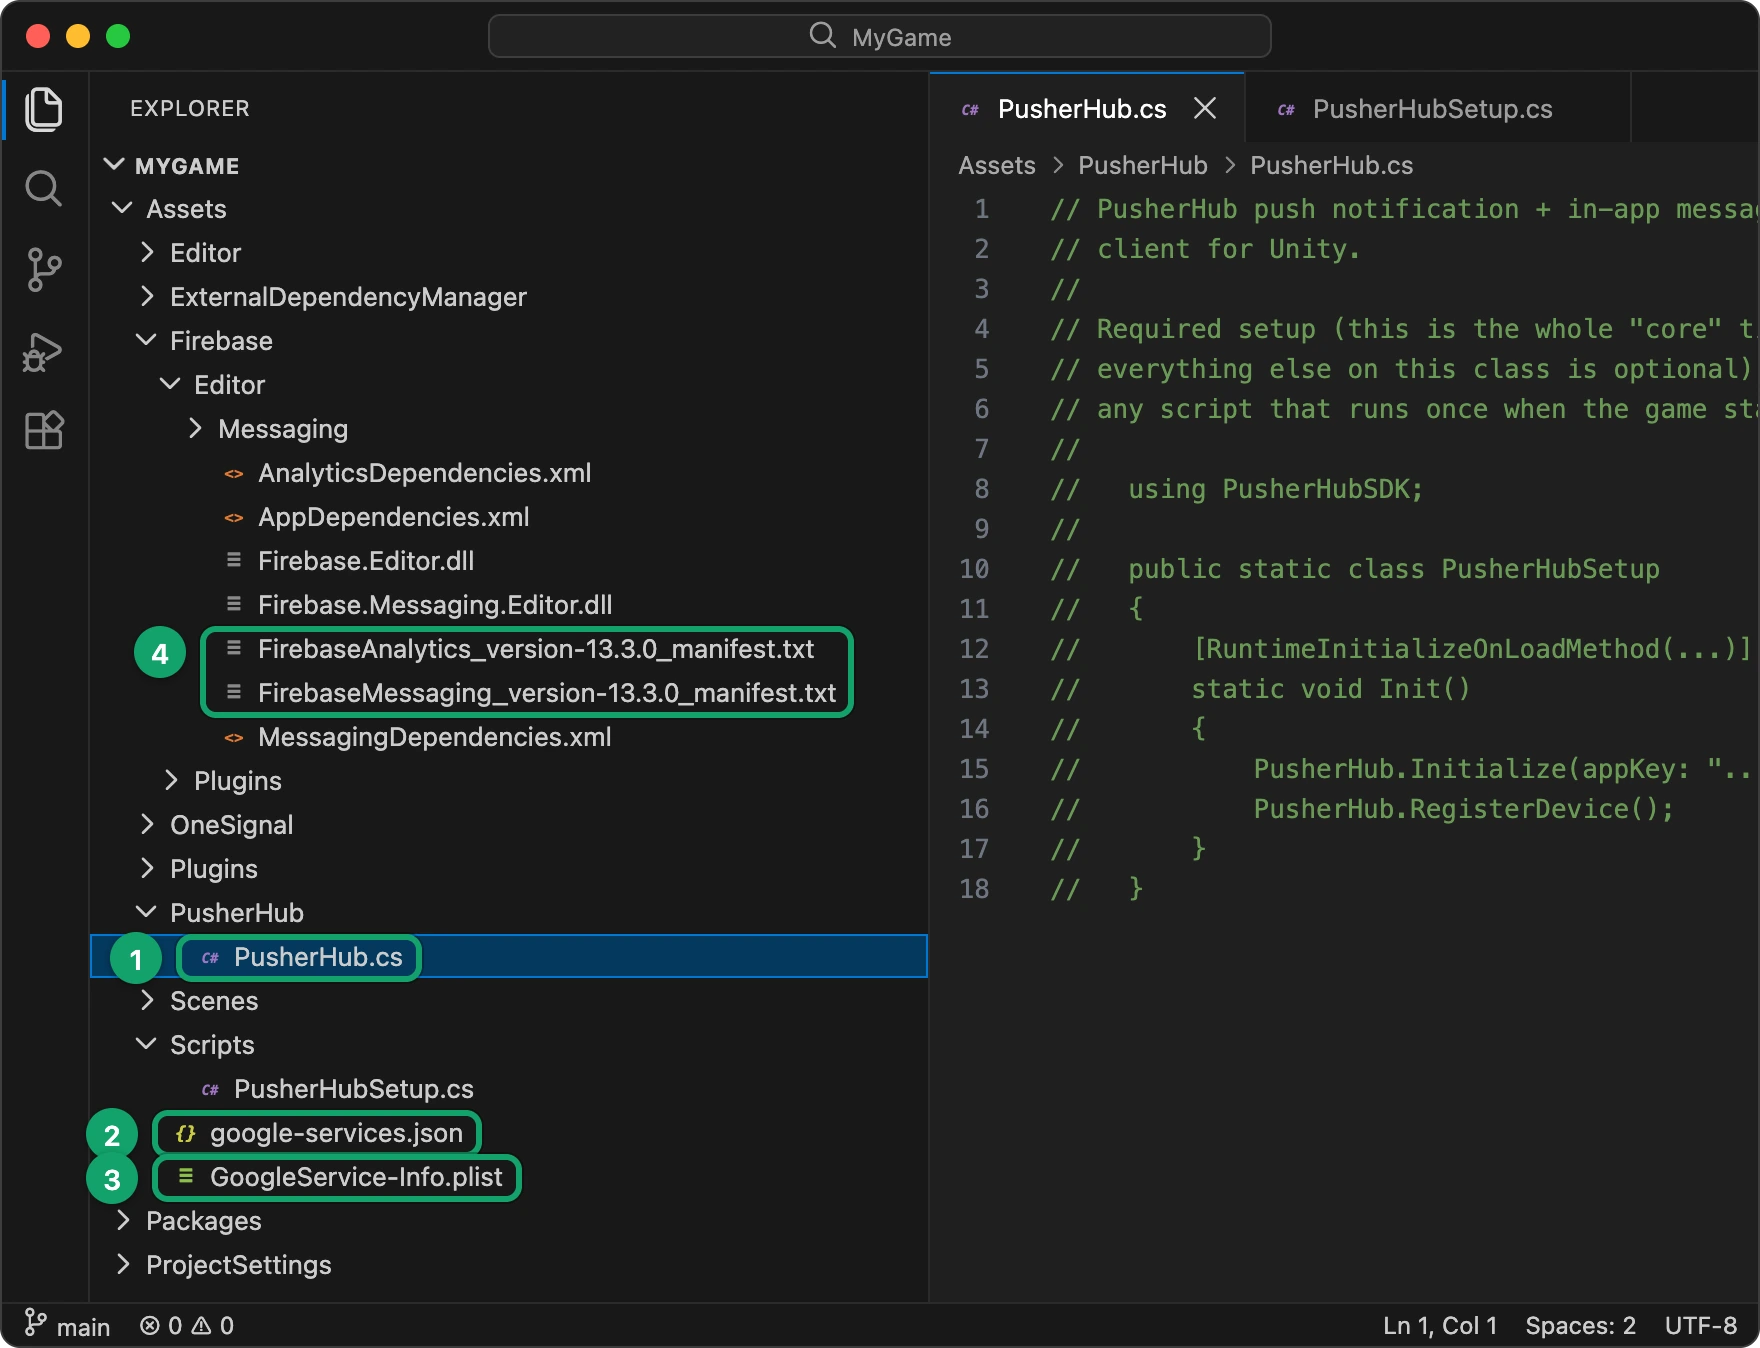
Task: Expand the OneSignal folder chevron
Action: pyautogui.click(x=147, y=824)
